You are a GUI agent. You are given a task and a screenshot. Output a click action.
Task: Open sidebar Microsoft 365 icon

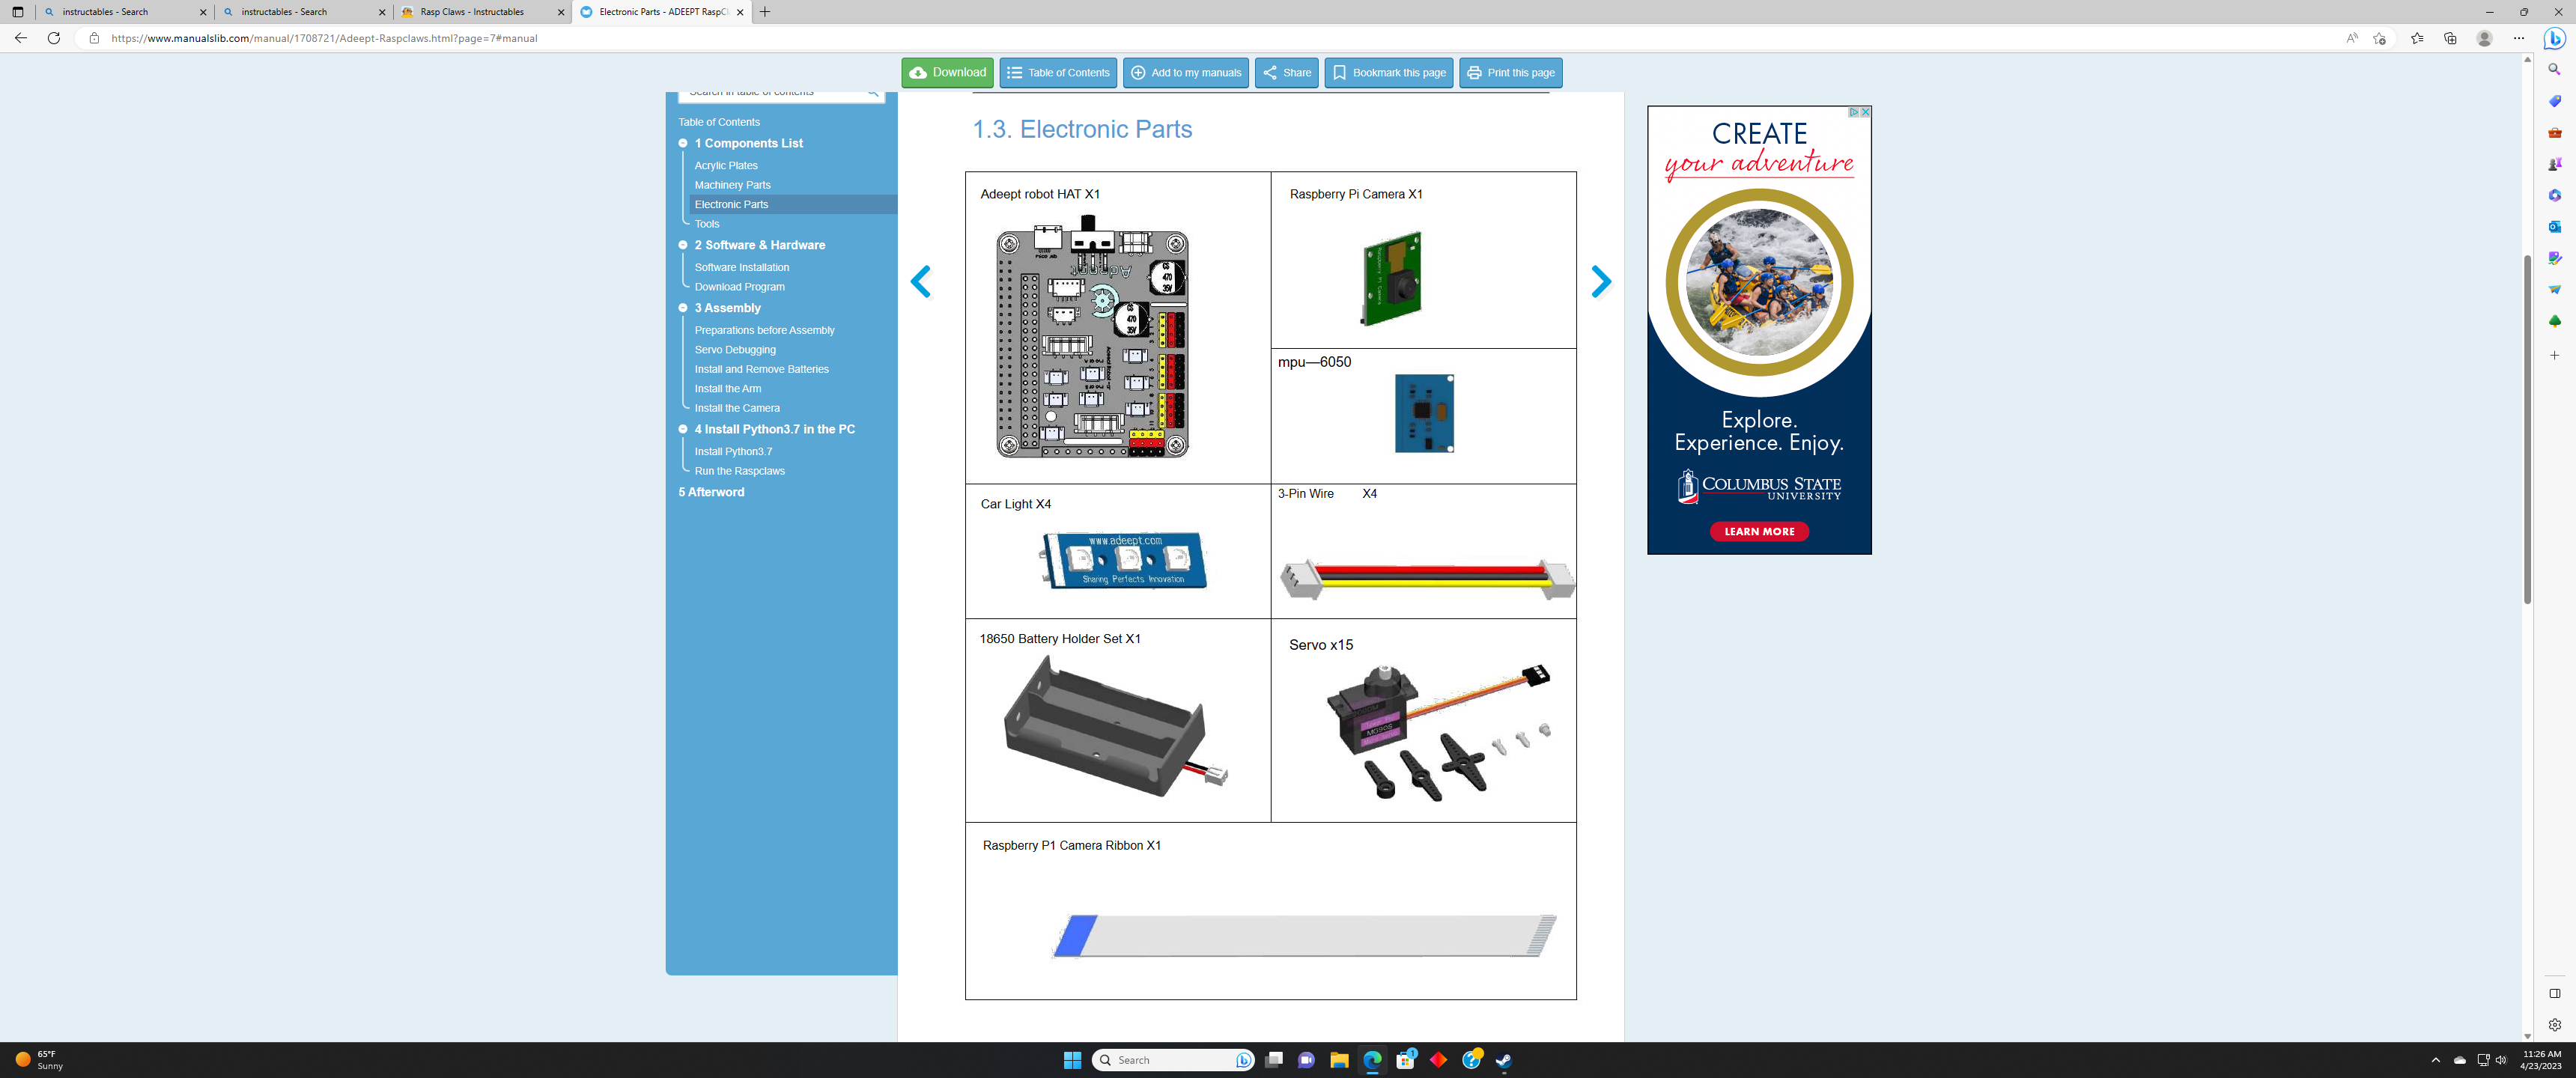pos(2555,195)
